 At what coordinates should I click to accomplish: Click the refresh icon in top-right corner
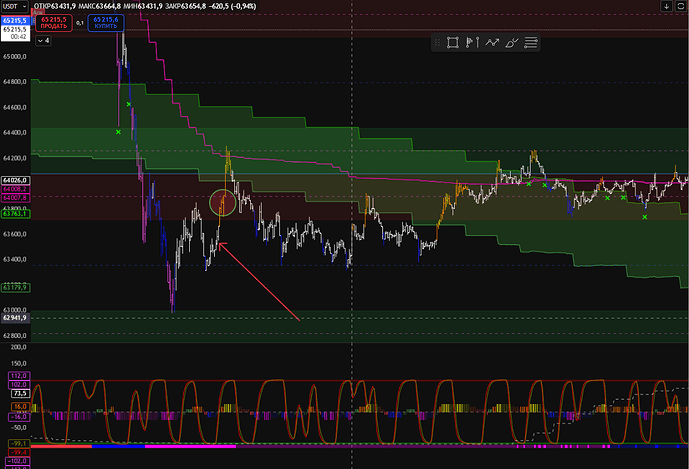[x=681, y=6]
